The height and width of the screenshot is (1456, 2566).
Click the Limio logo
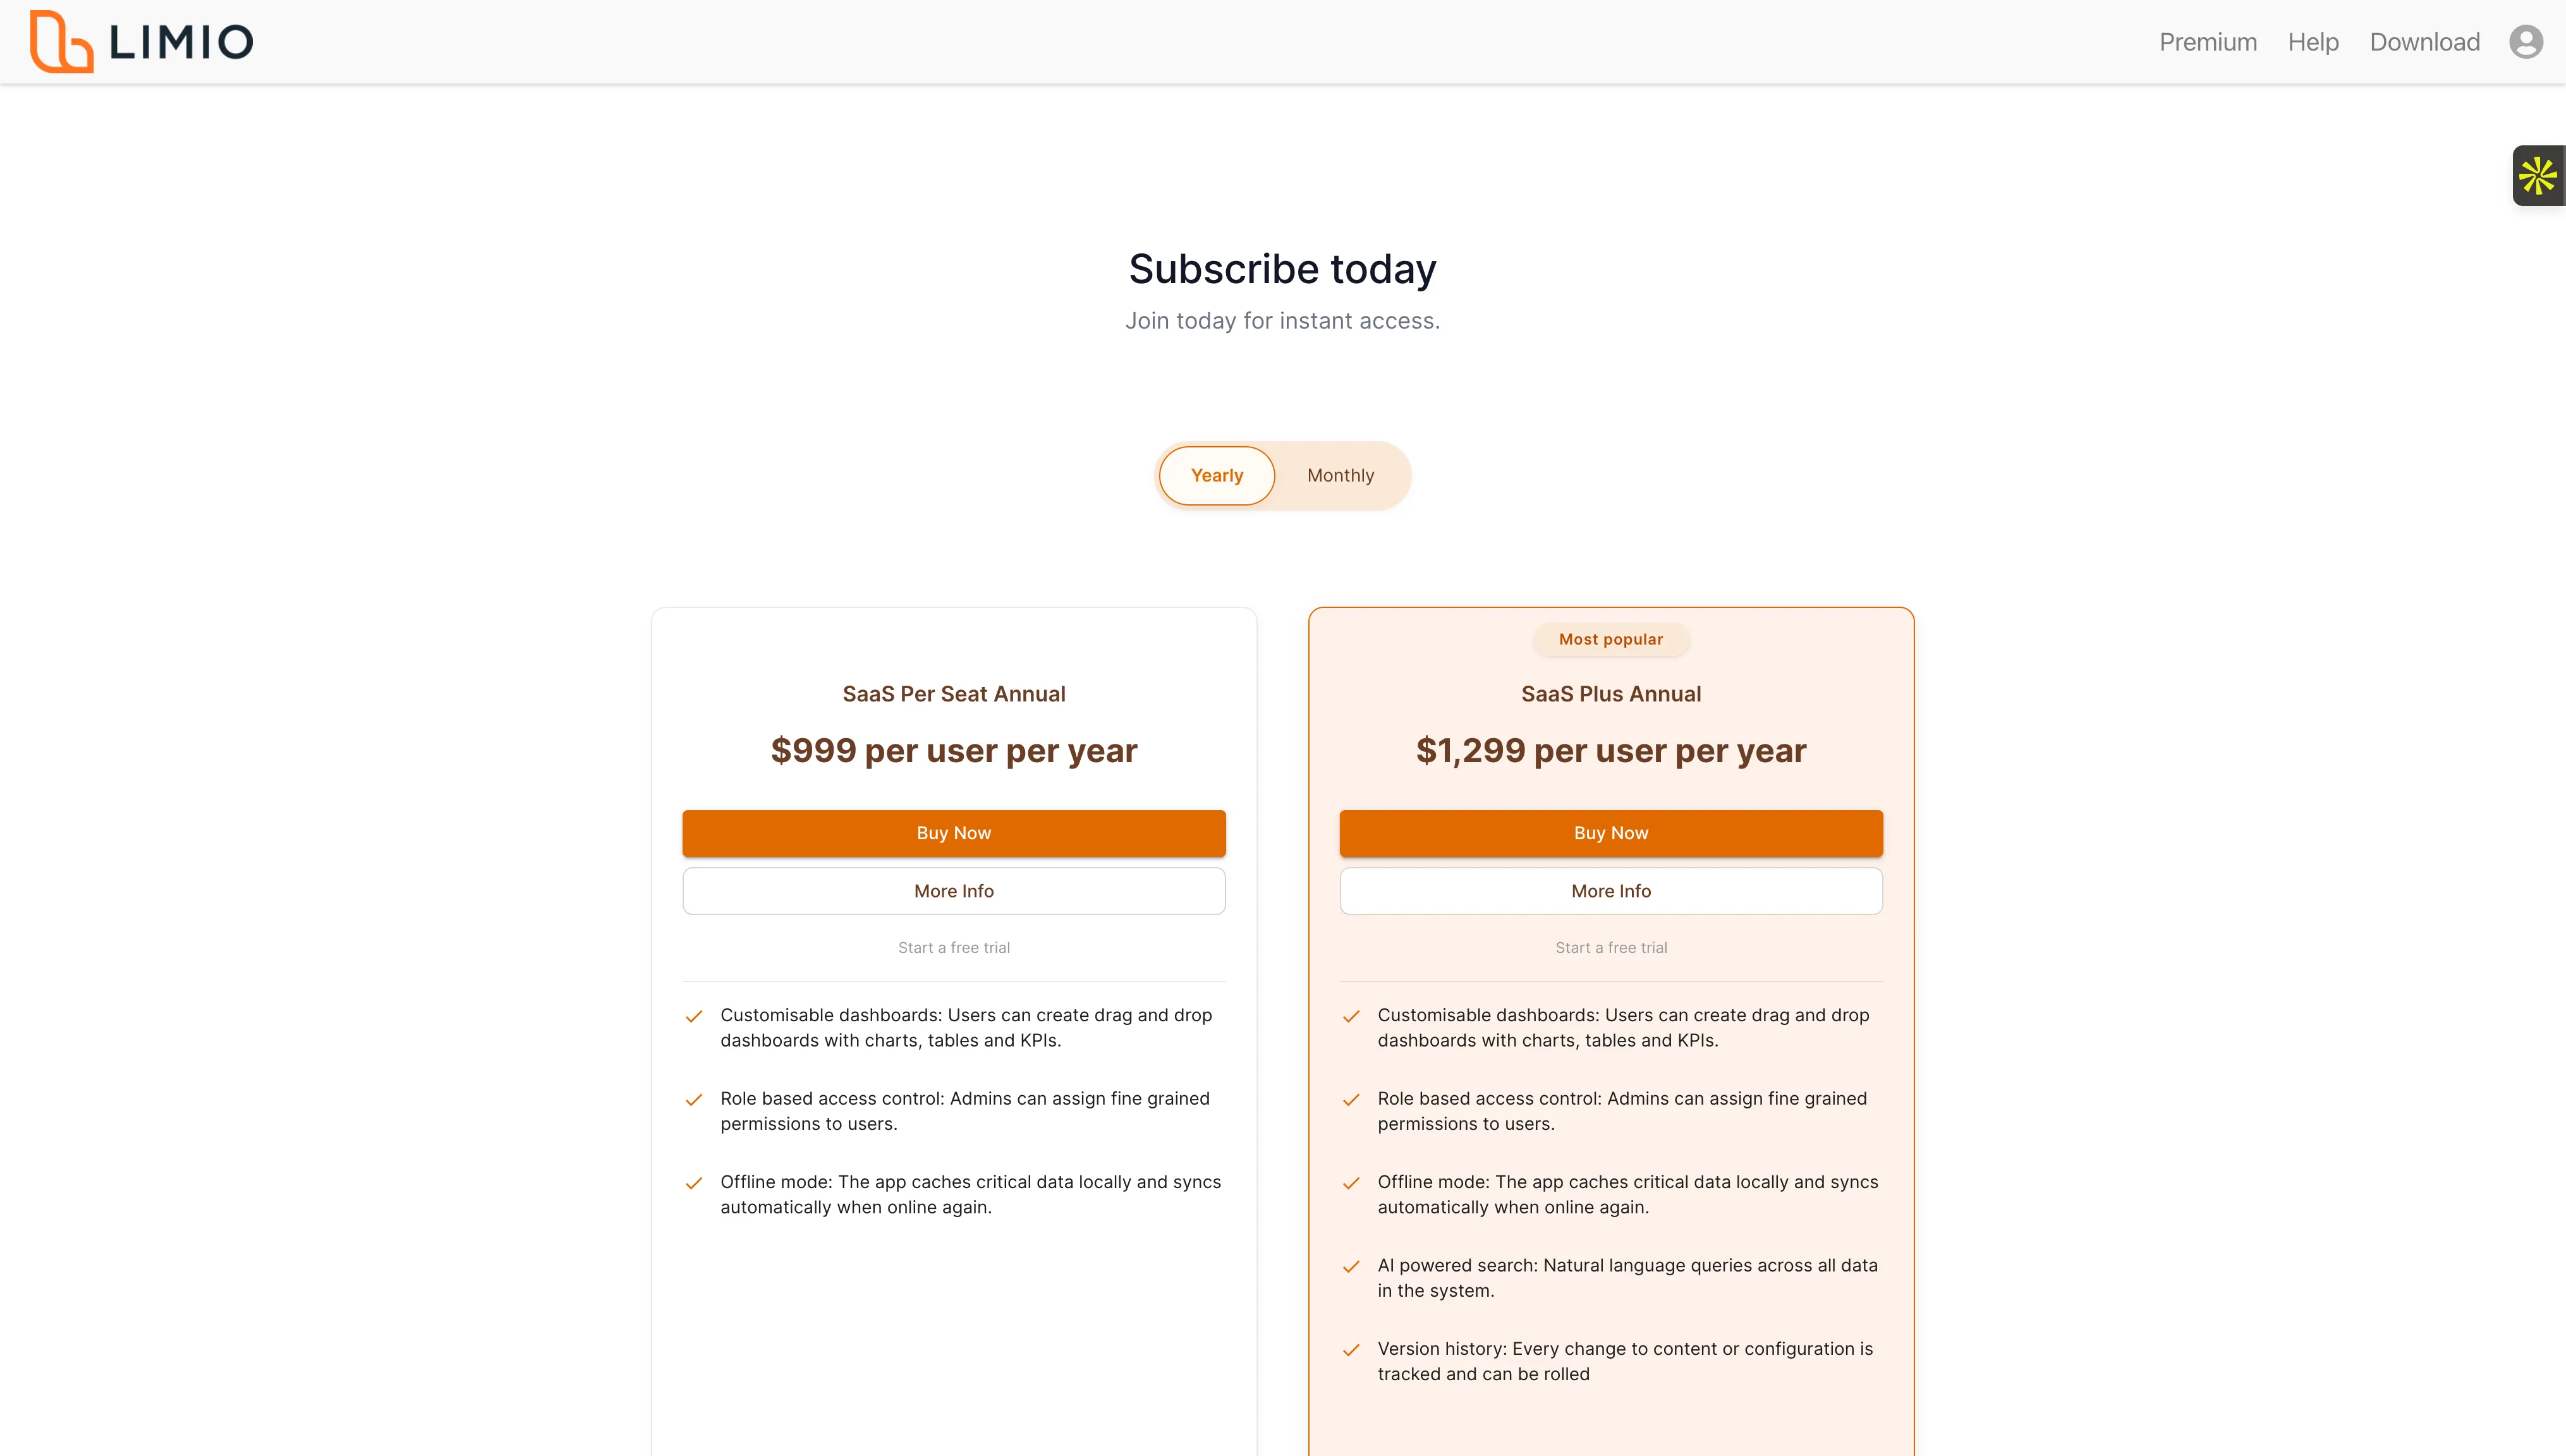tap(140, 41)
